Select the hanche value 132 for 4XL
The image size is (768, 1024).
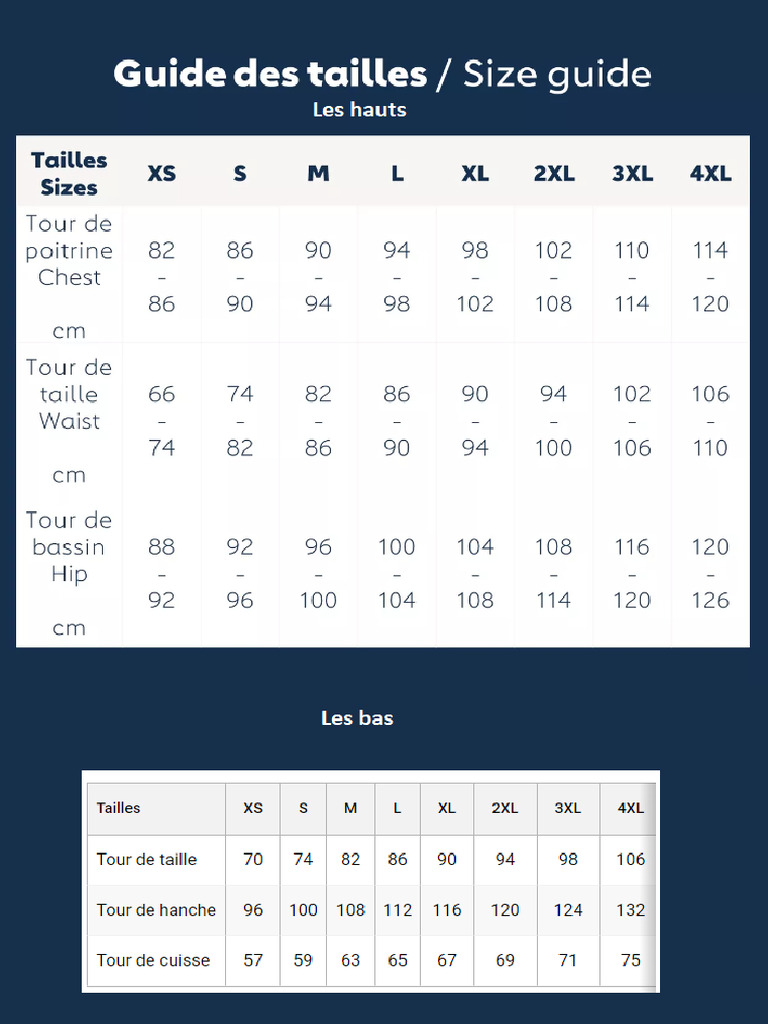[x=630, y=910]
